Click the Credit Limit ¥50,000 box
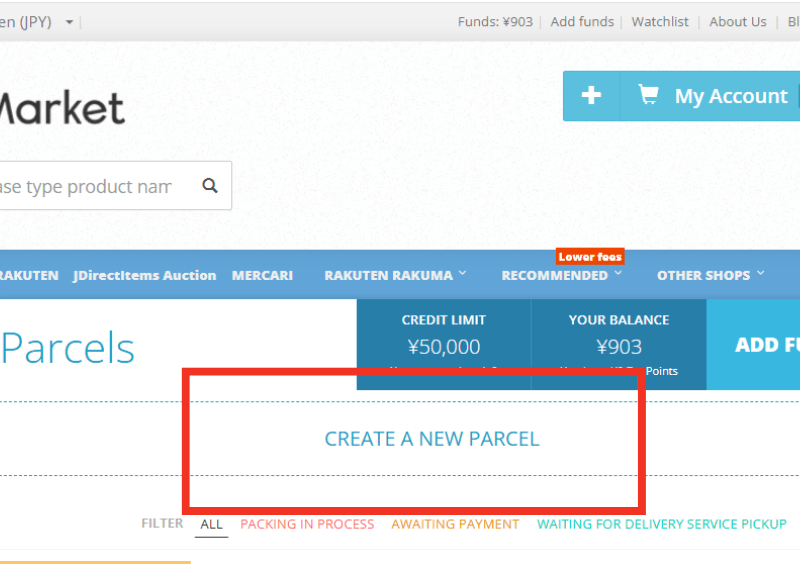This screenshot has height=564, width=800. click(444, 345)
